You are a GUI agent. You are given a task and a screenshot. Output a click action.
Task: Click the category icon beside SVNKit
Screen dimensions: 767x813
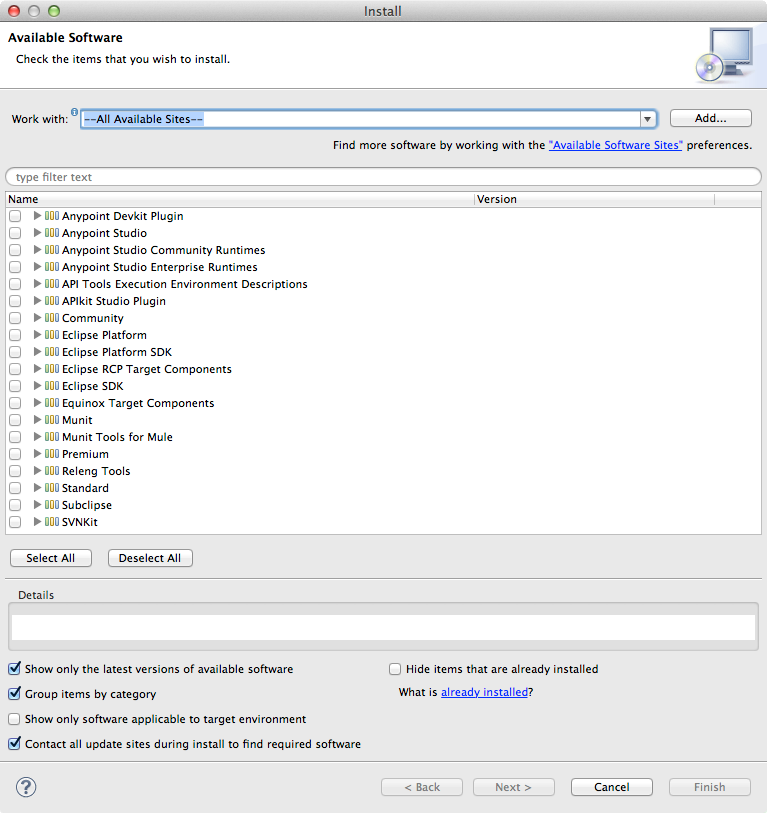coord(52,522)
